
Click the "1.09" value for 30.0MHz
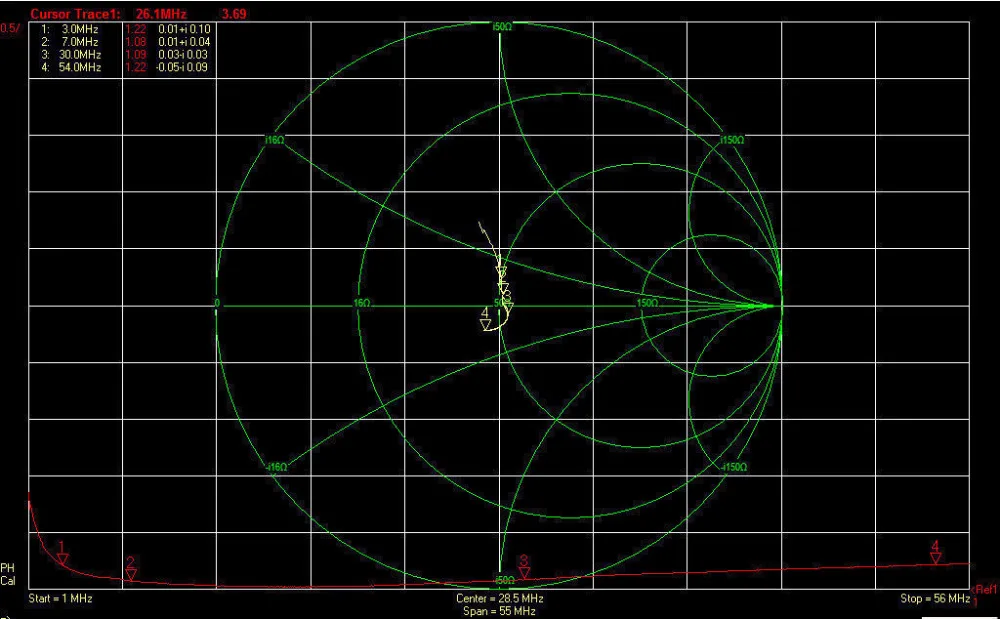point(136,54)
